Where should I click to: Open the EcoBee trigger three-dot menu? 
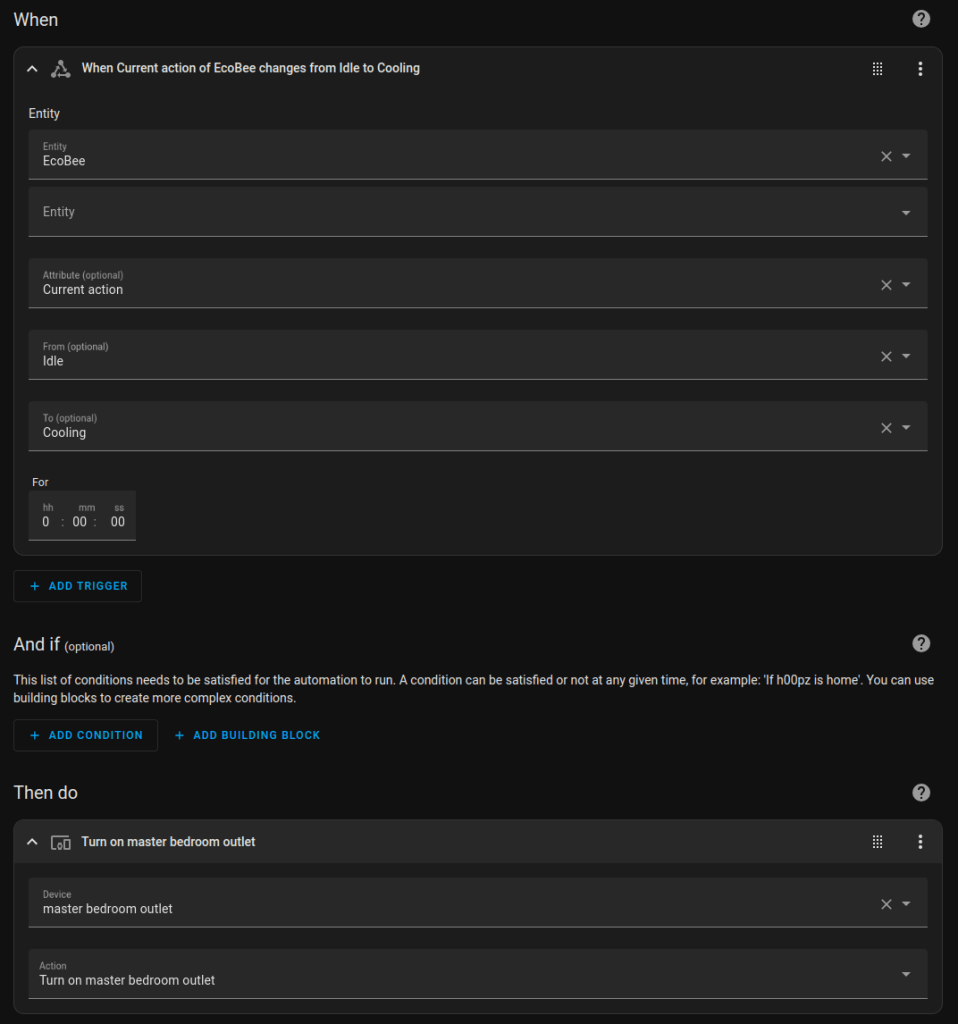pos(920,69)
